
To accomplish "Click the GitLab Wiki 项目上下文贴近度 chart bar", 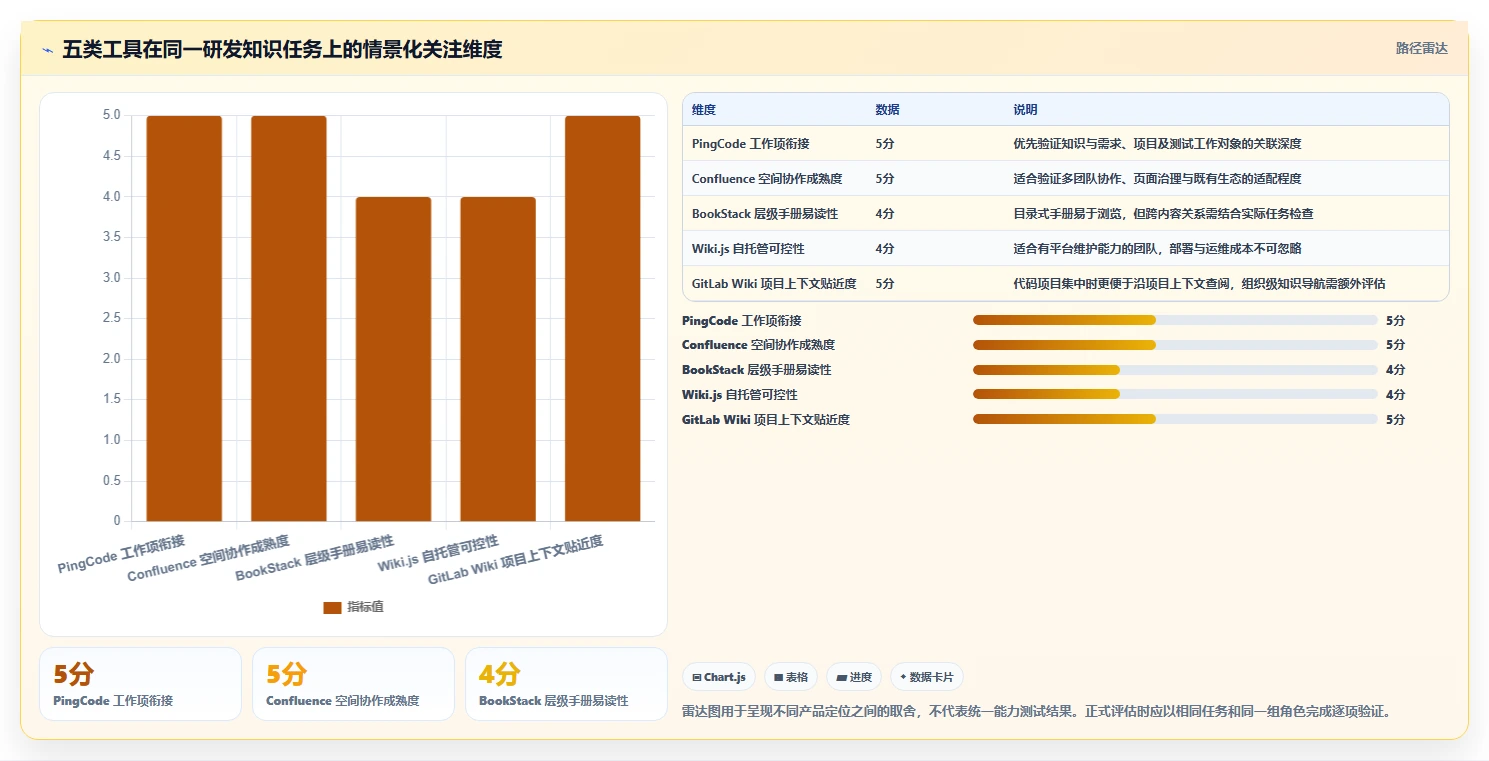I will pos(602,318).
